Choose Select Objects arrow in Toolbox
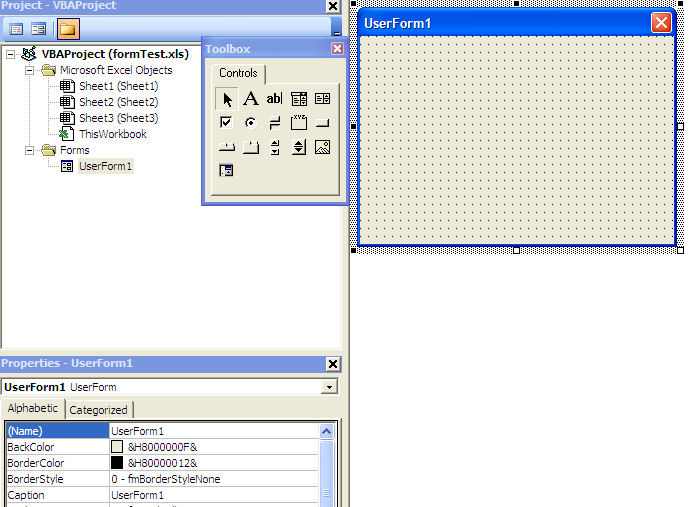The width and height of the screenshot is (692, 507). point(226,99)
